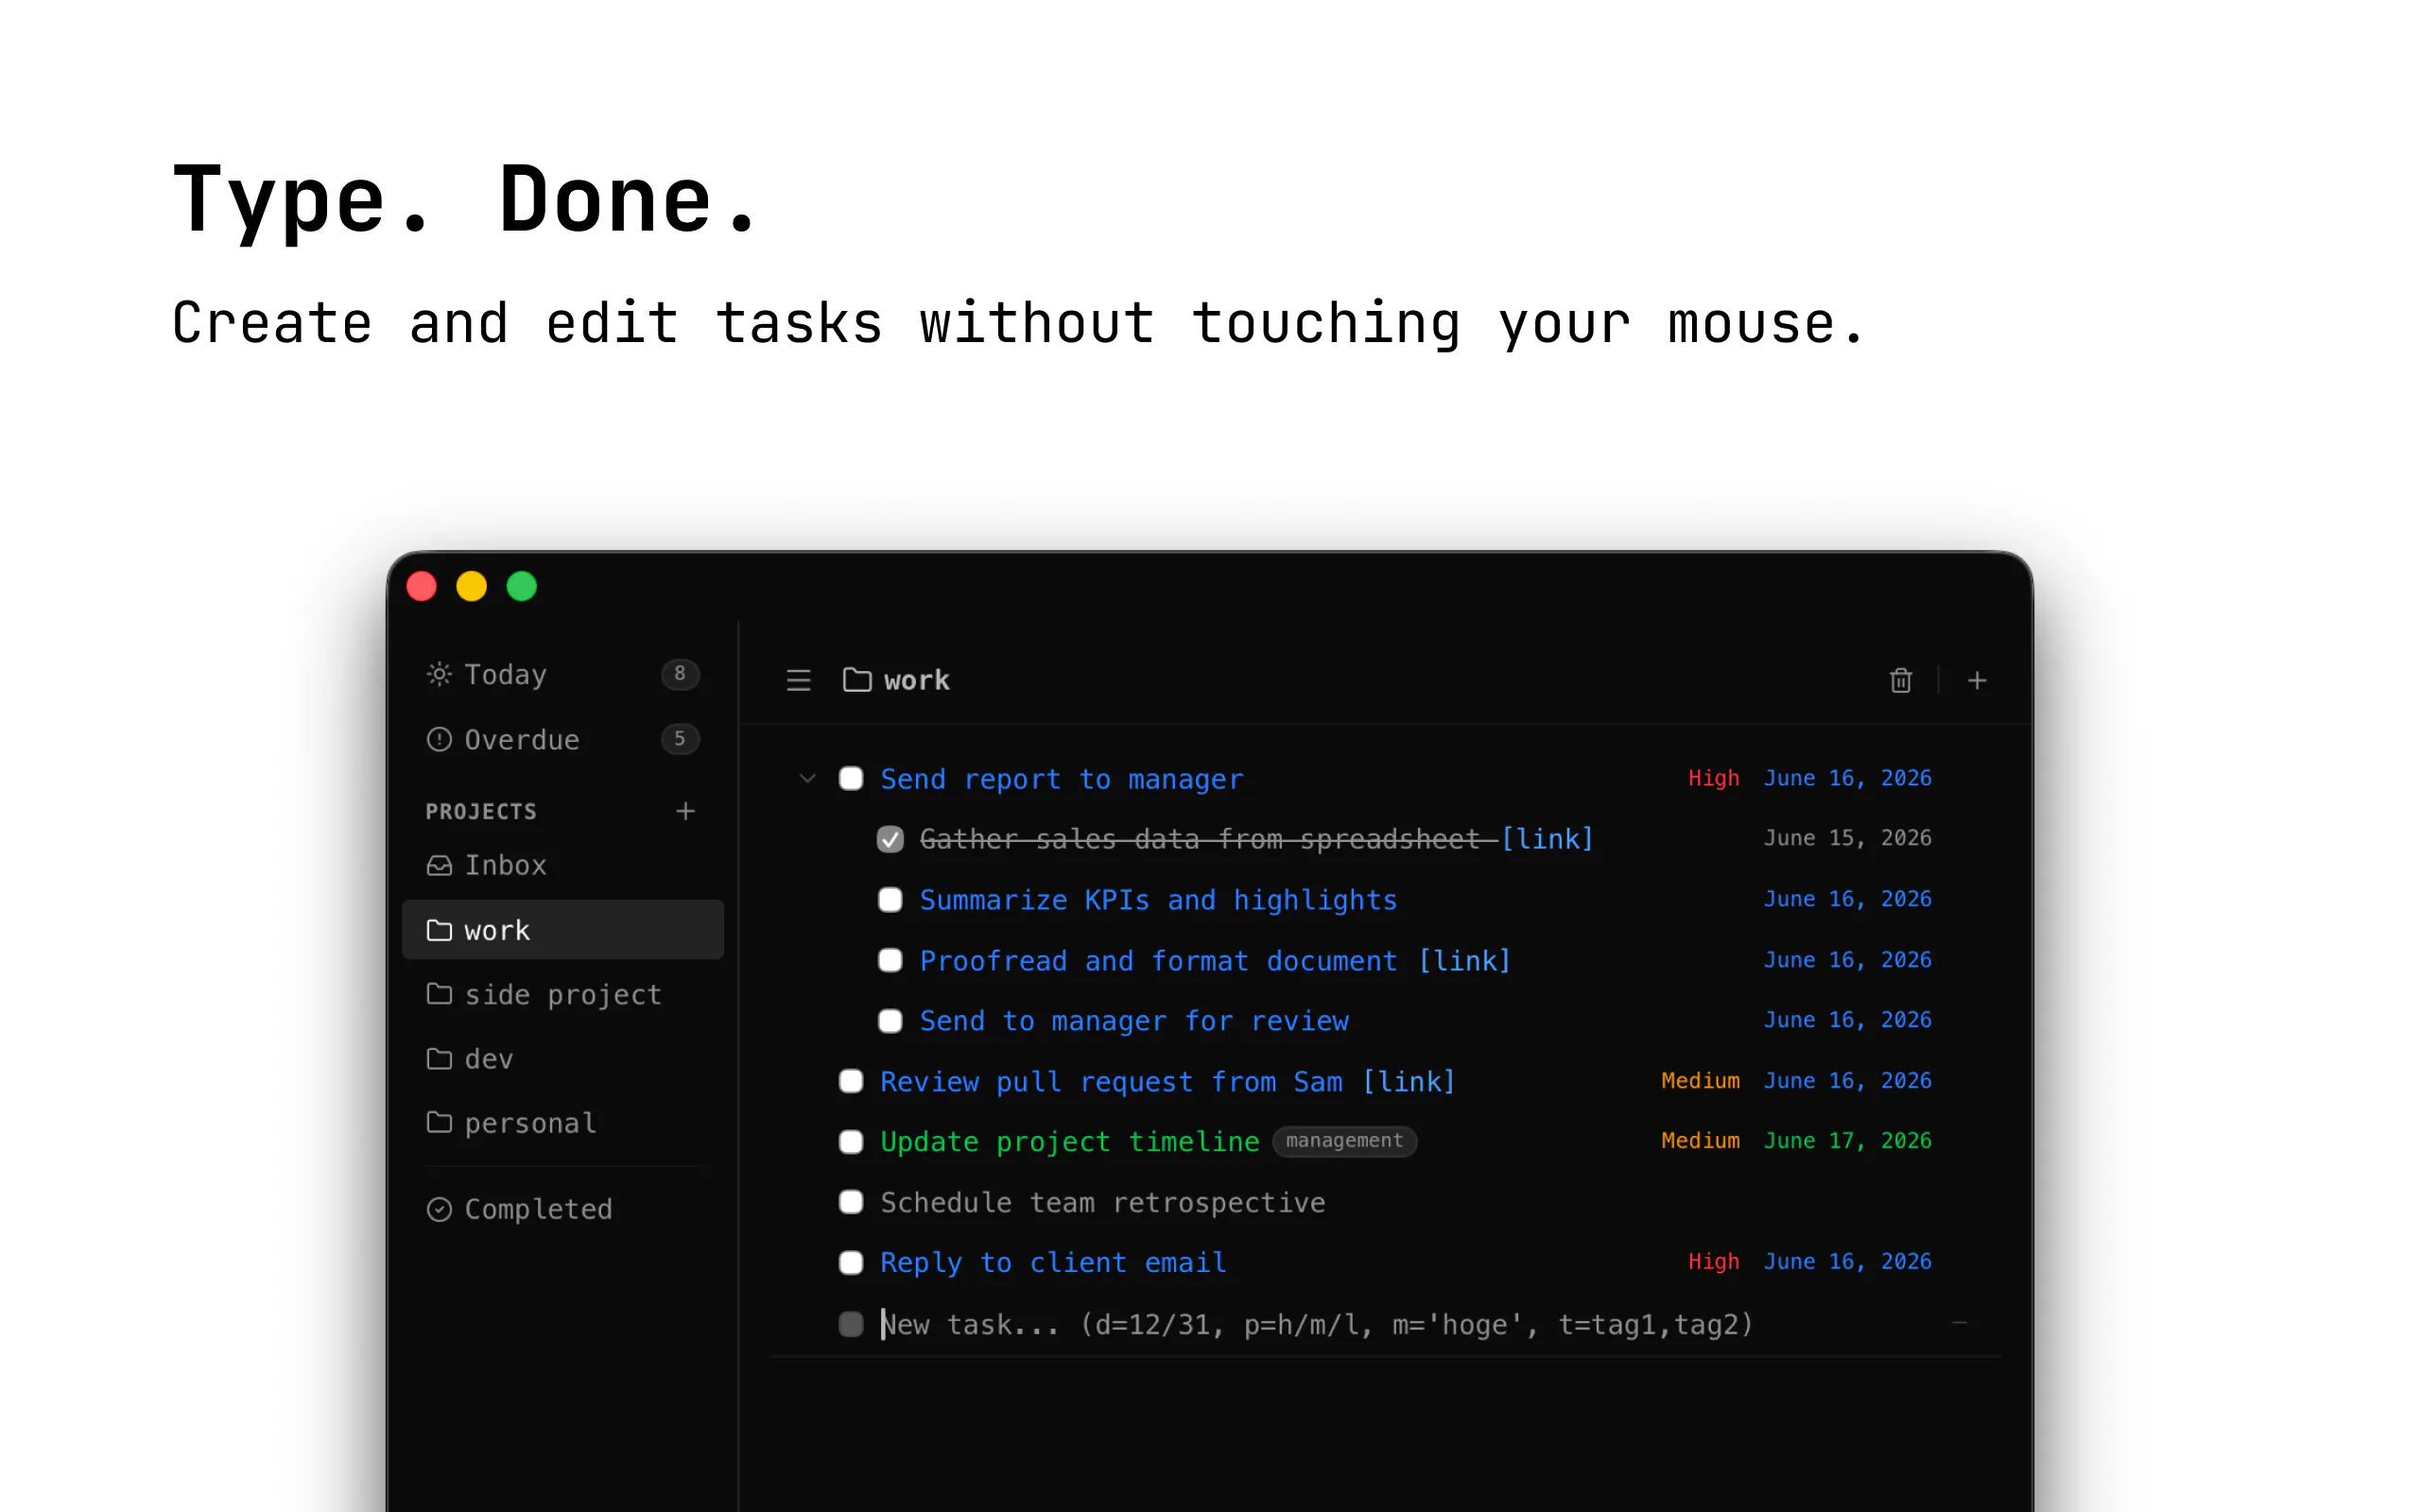Add a new project with PROJECTS plus icon

click(685, 811)
